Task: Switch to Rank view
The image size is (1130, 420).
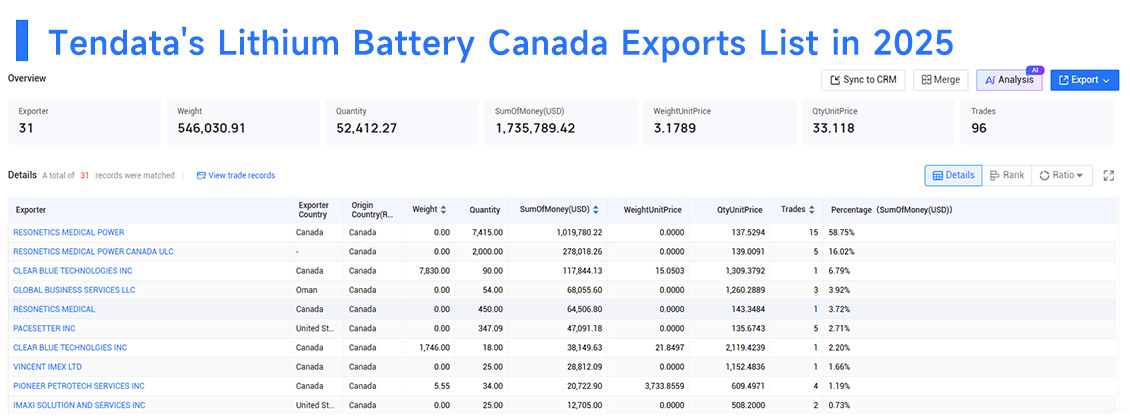Action: pyautogui.click(x=1006, y=175)
